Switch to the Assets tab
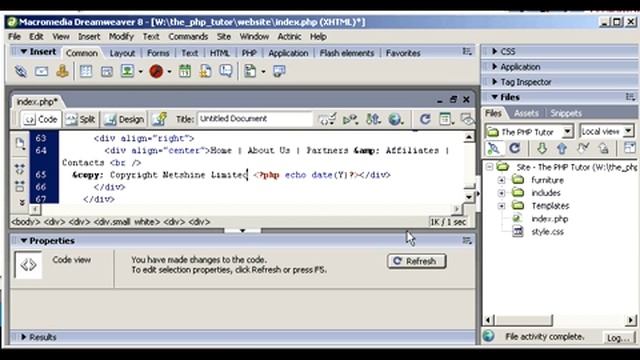The height and width of the screenshot is (360, 640). pos(526,113)
